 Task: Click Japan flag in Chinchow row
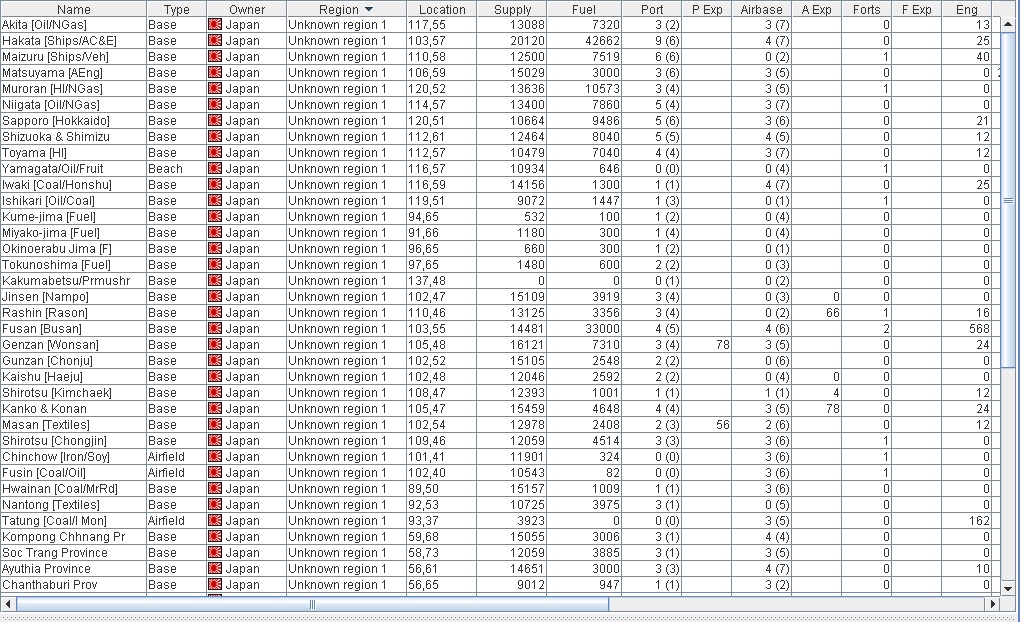coord(215,457)
